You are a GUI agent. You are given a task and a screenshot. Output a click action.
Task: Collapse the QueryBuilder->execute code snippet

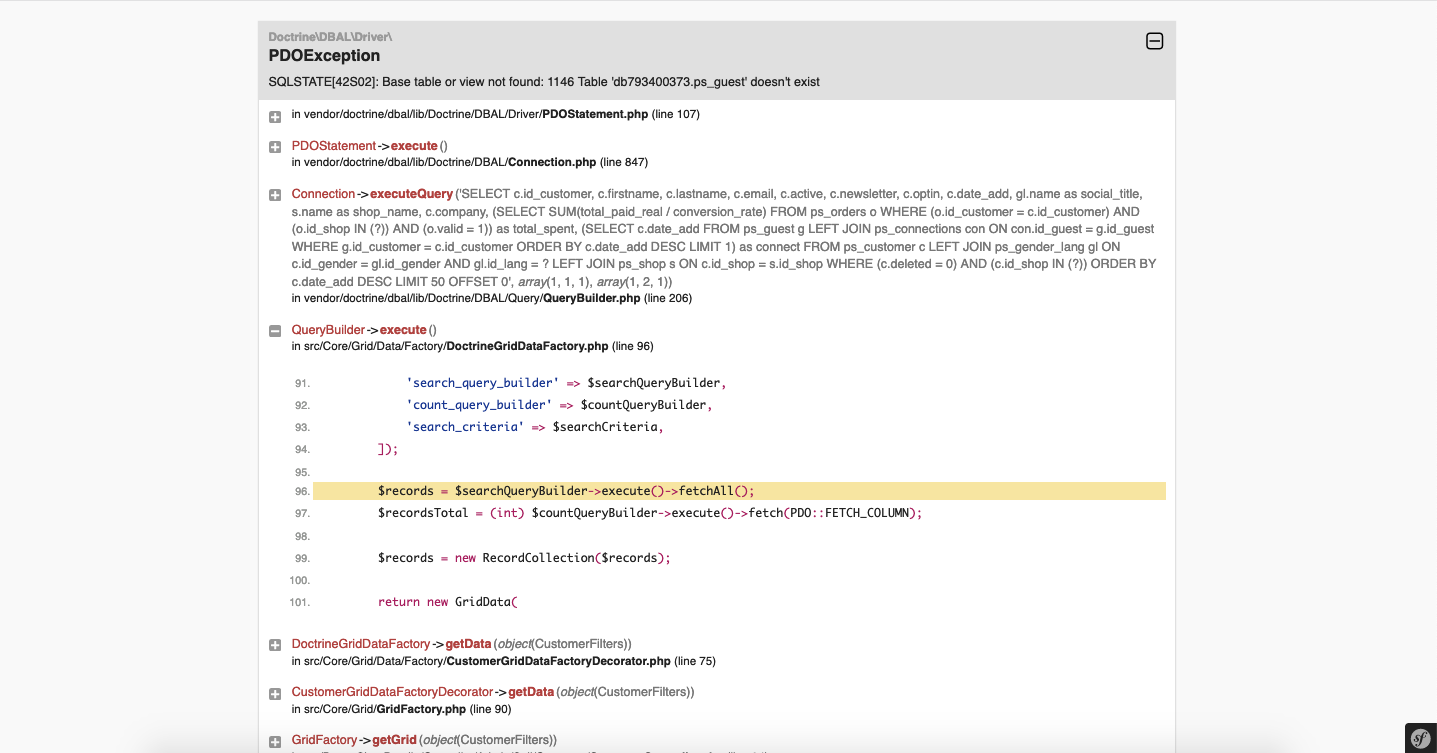click(275, 331)
